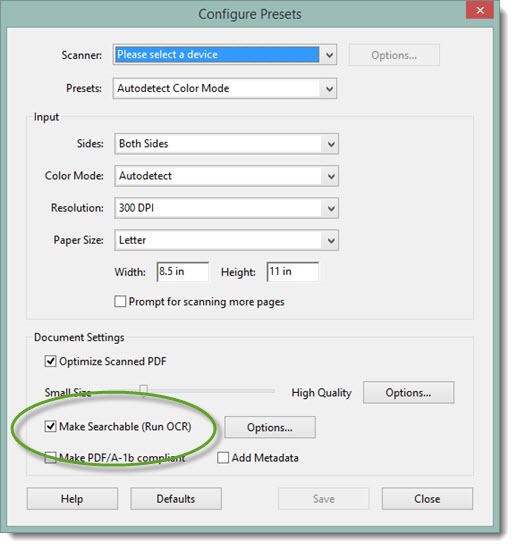This screenshot has width=515, height=548.
Task: Click the Height input field
Action: pyautogui.click(x=293, y=272)
